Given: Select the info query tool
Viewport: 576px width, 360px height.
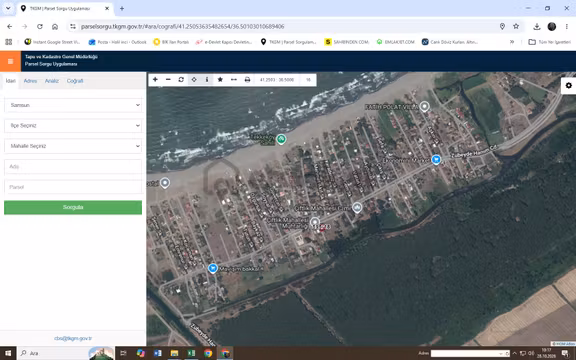Looking at the screenshot, I should tap(207, 79).
